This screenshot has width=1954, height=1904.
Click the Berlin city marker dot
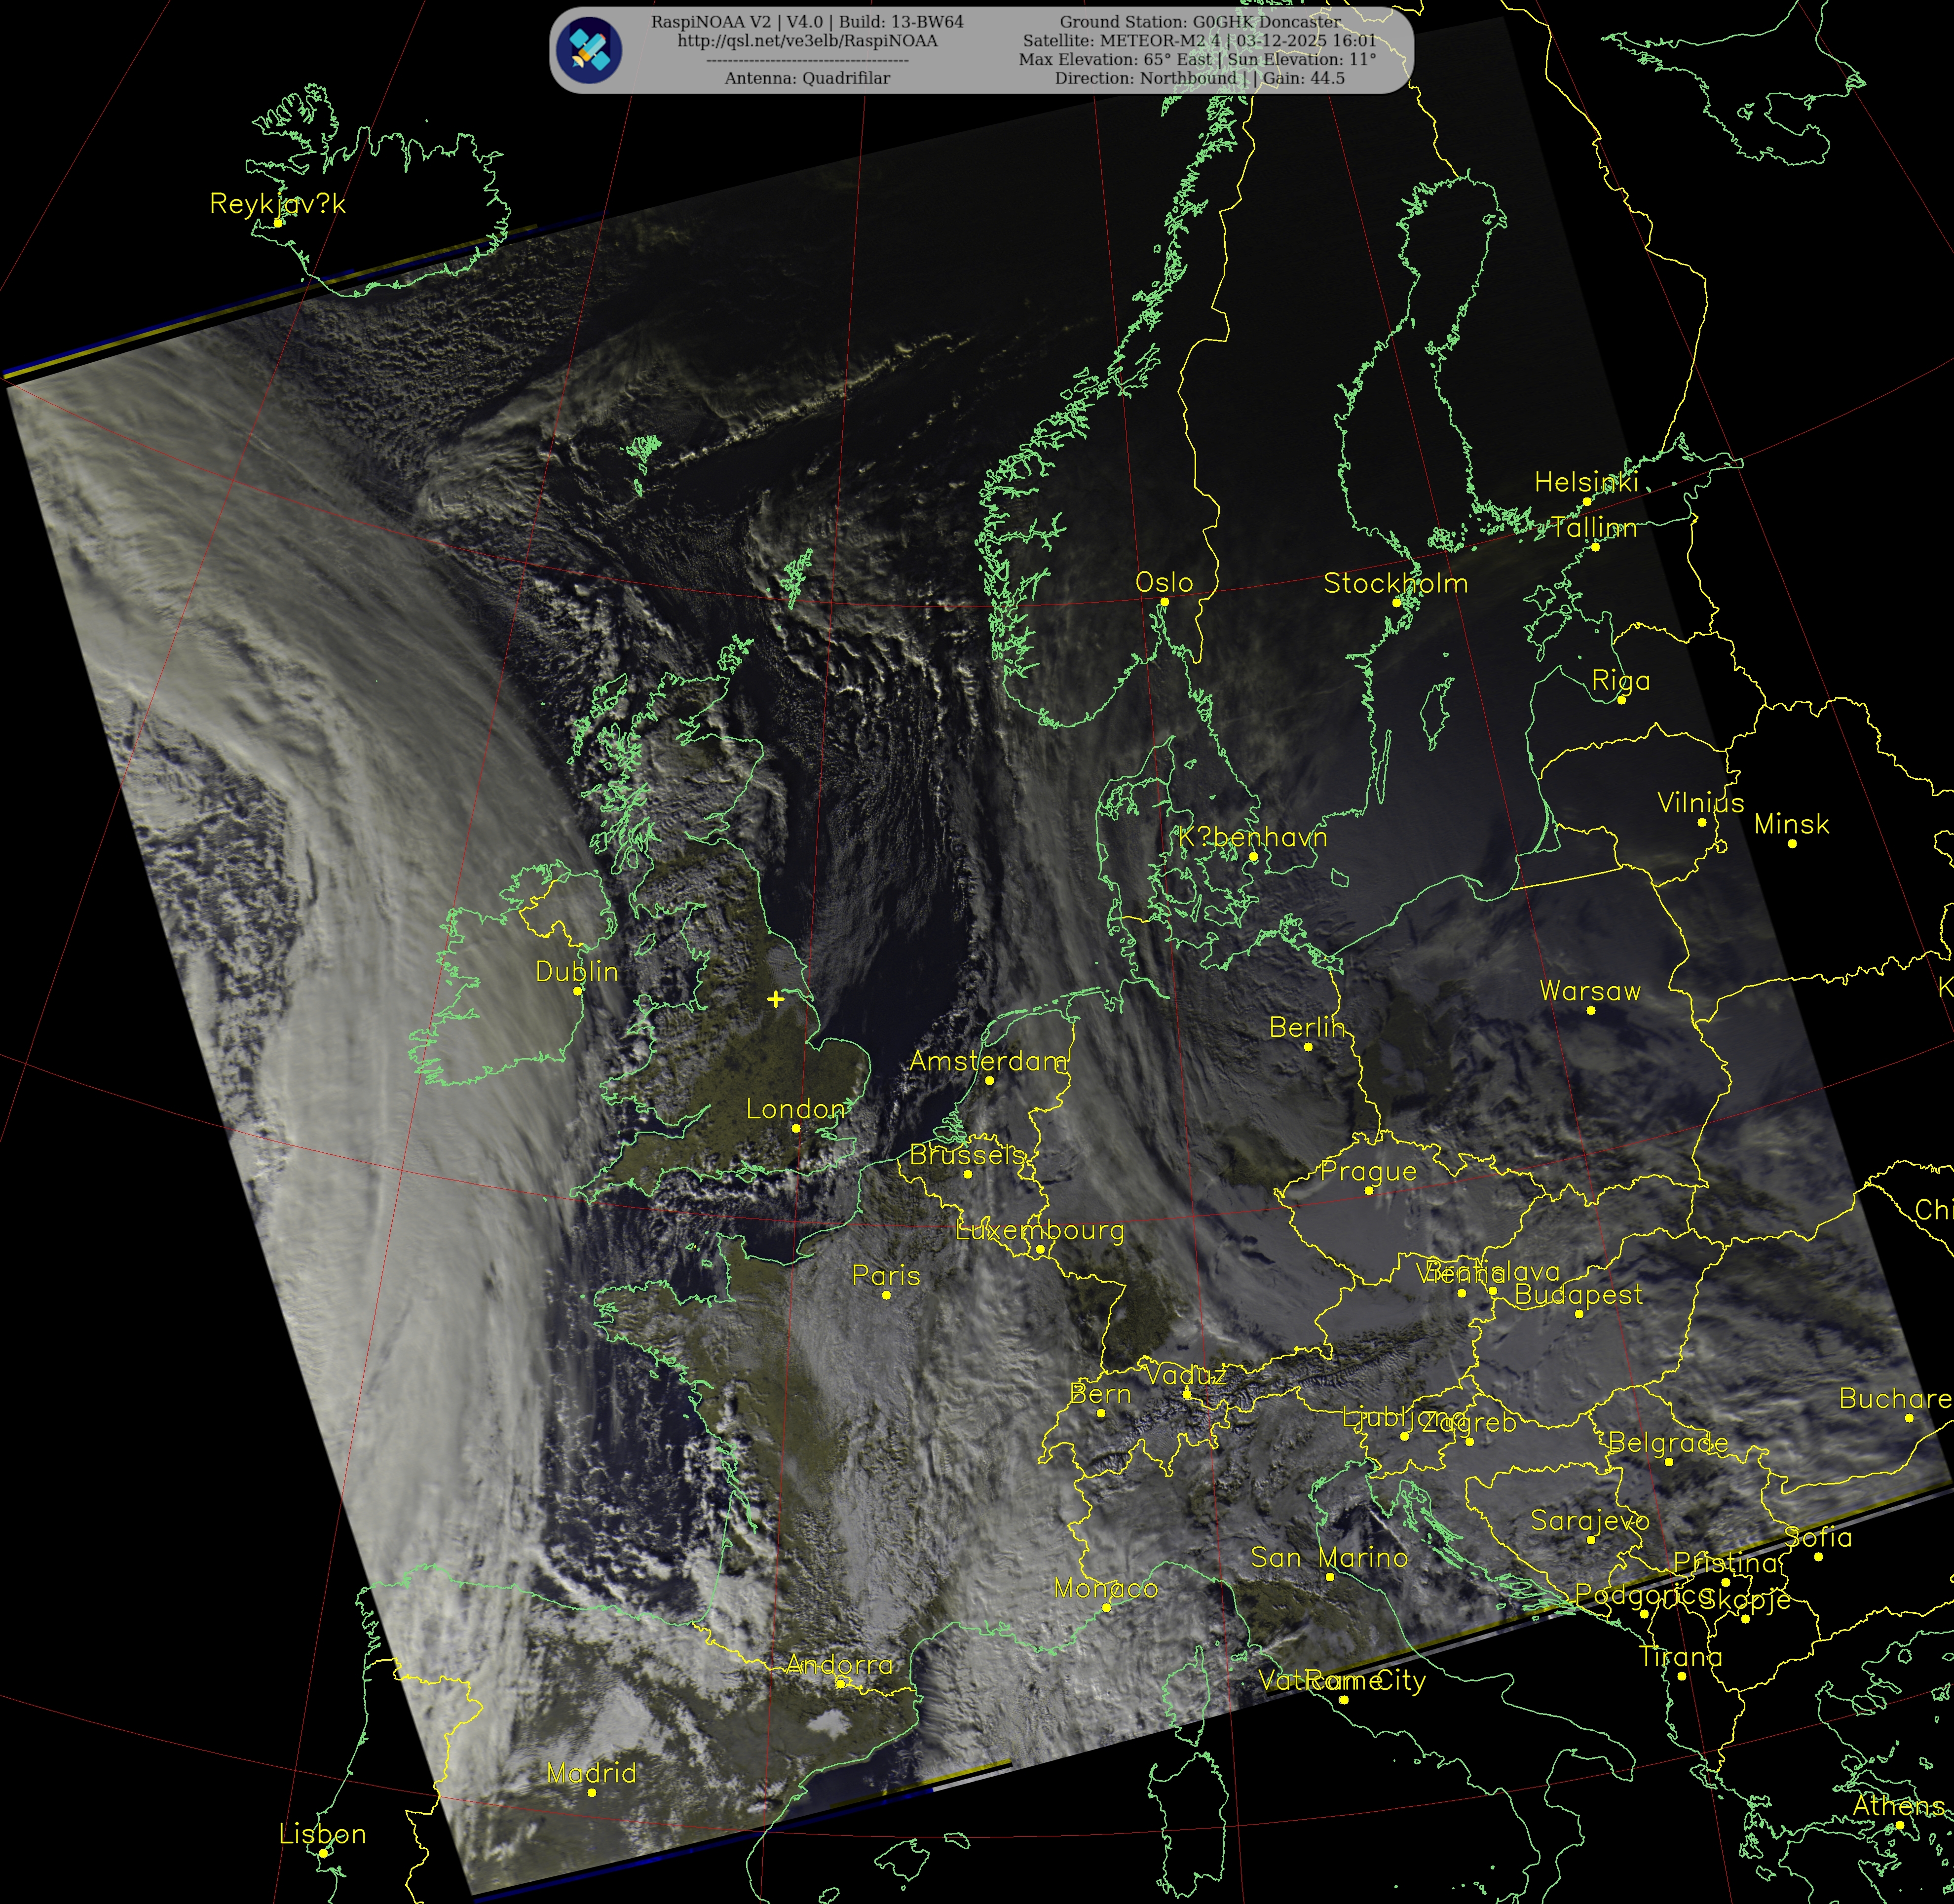(1308, 1046)
